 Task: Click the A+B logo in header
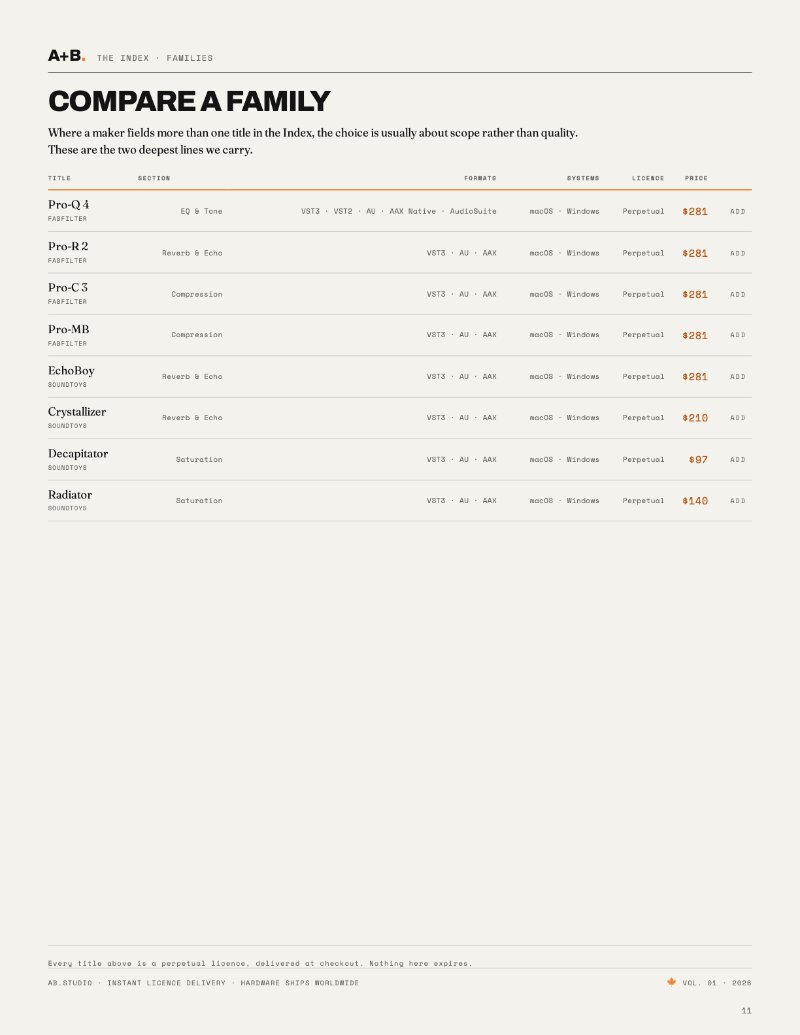67,56
